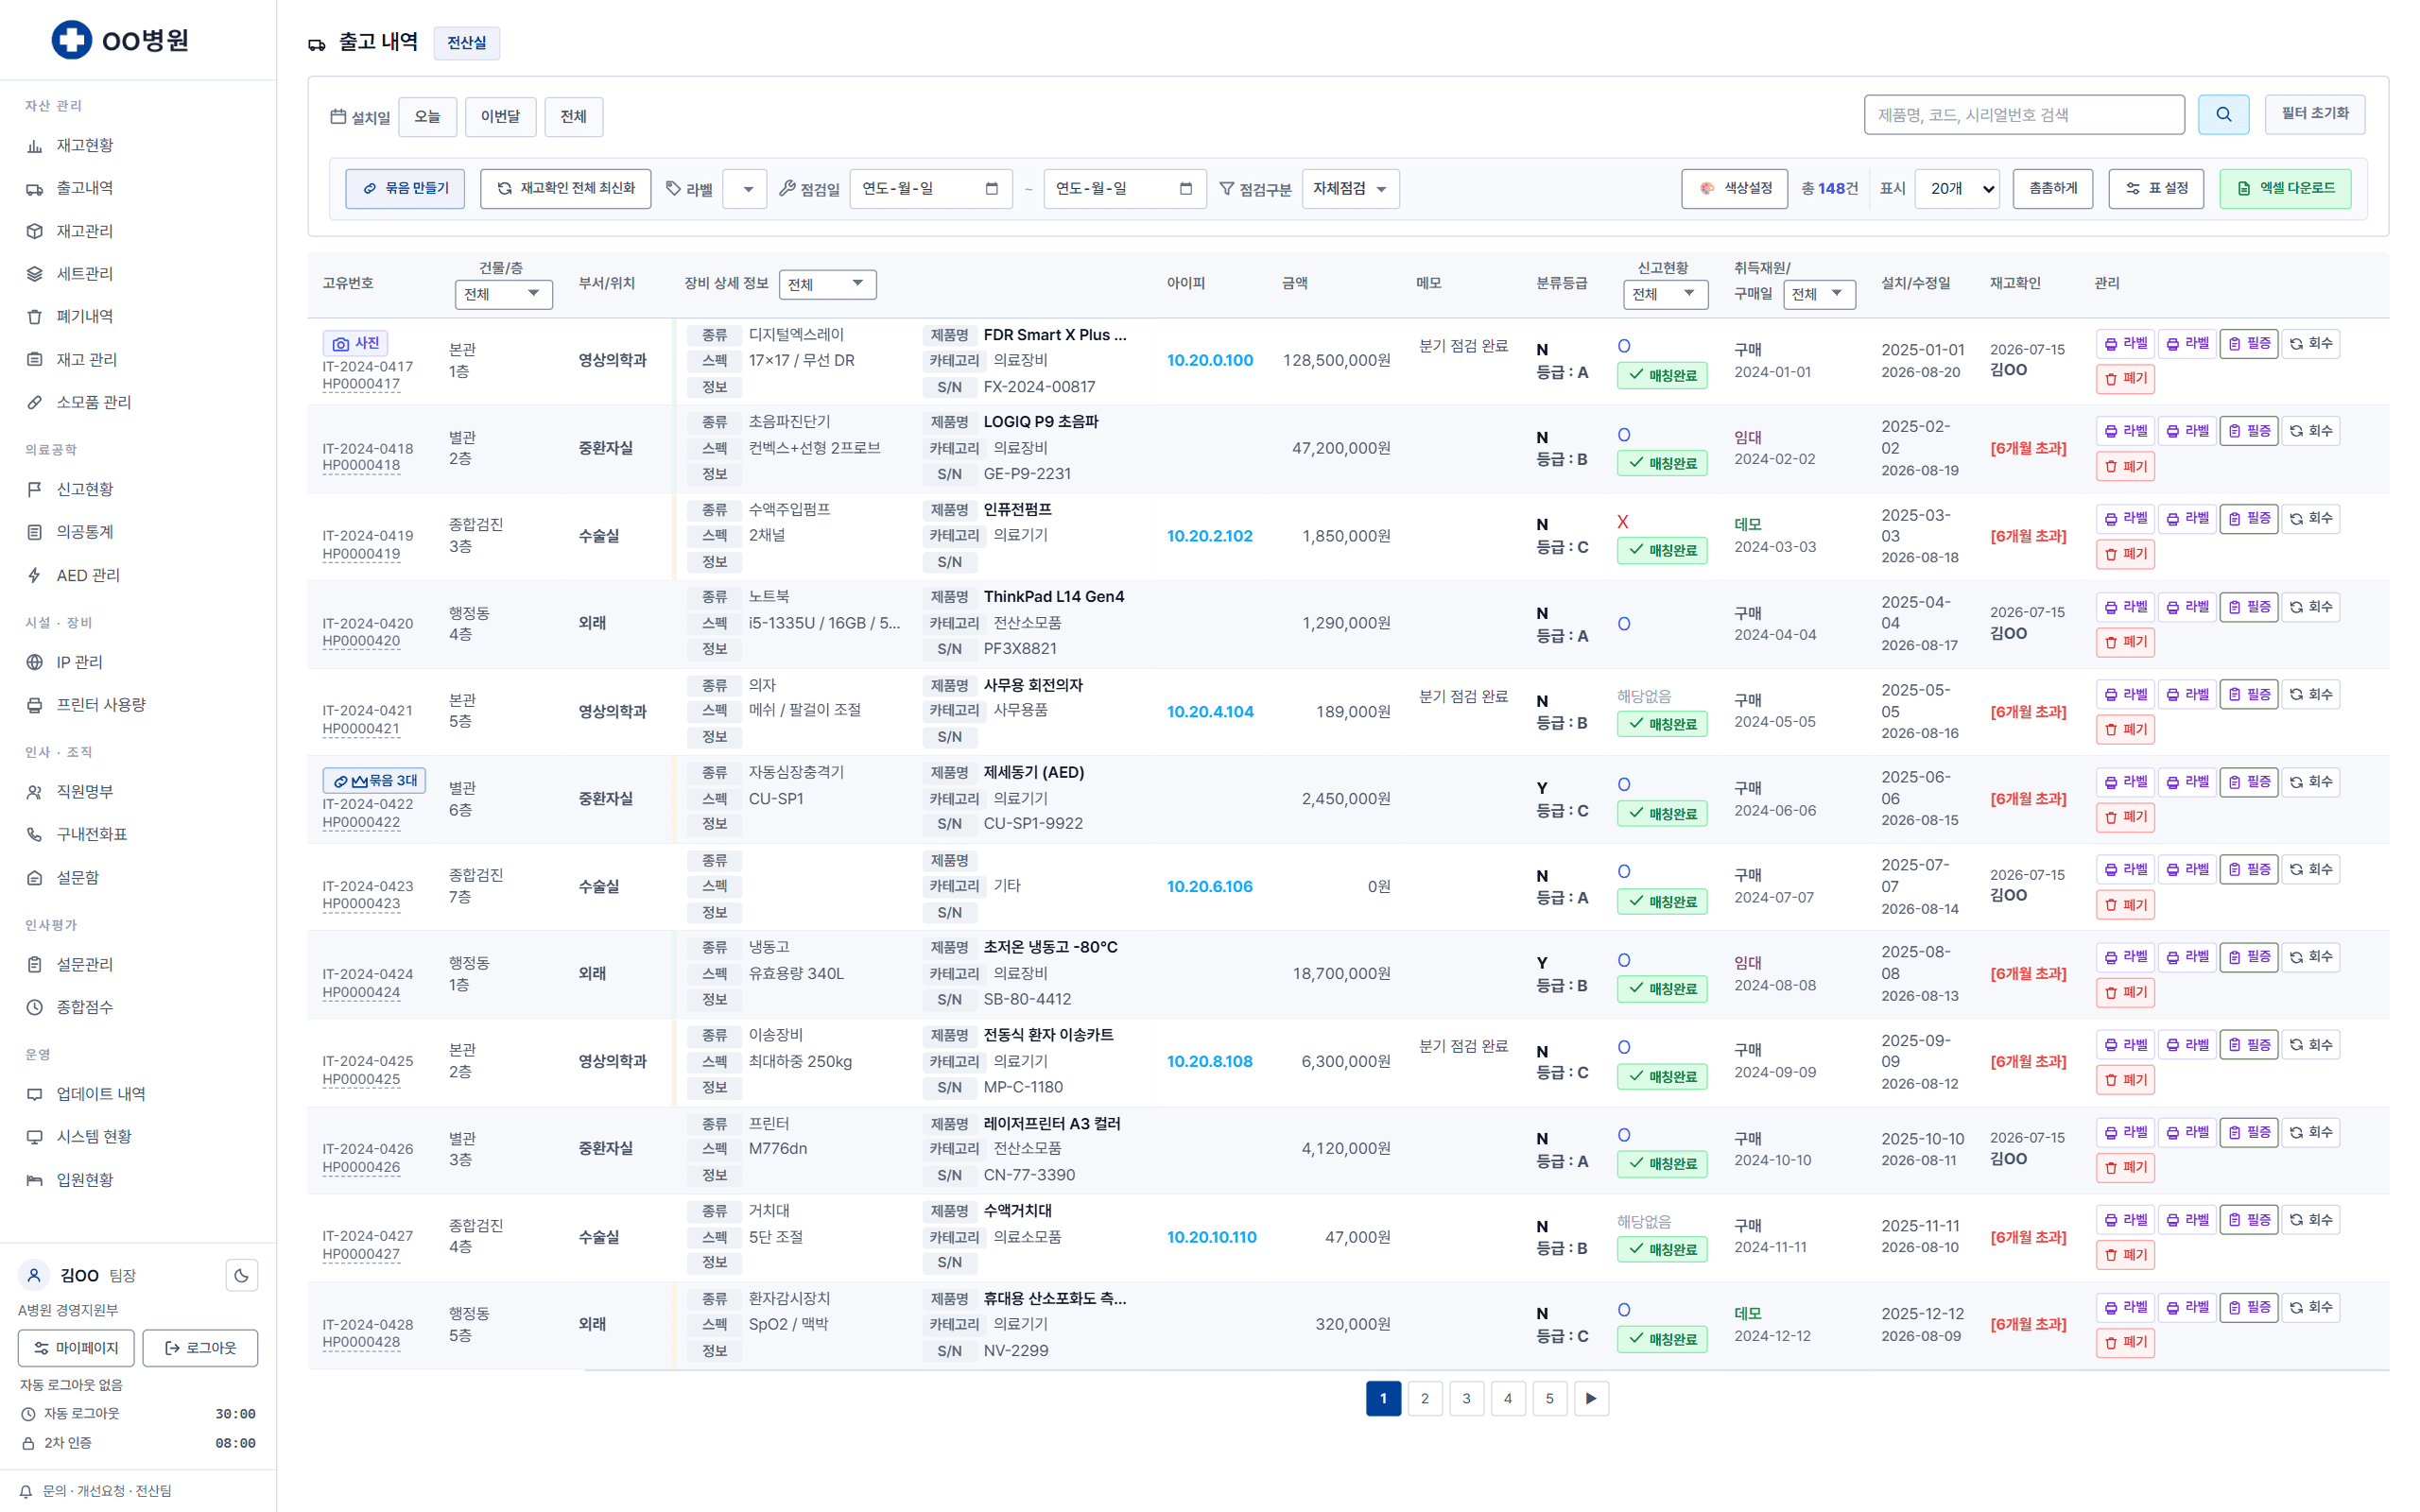Click the 필터 초기화 button
Image resolution: width=2420 pixels, height=1512 pixels.
(2314, 114)
